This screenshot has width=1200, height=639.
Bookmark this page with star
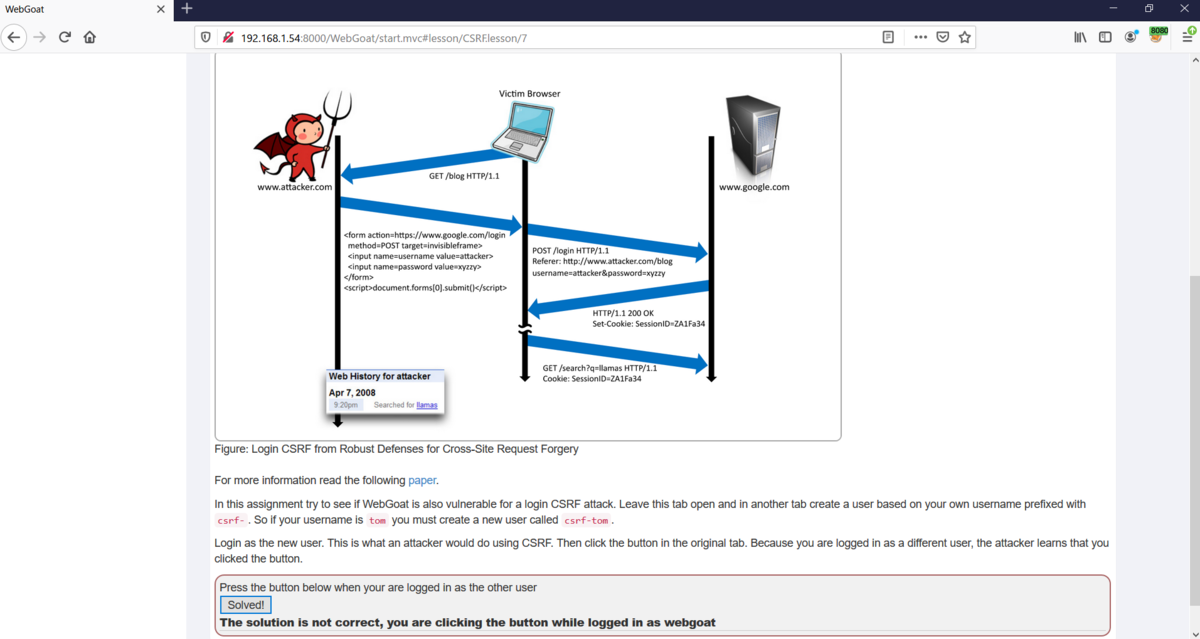pos(965,37)
